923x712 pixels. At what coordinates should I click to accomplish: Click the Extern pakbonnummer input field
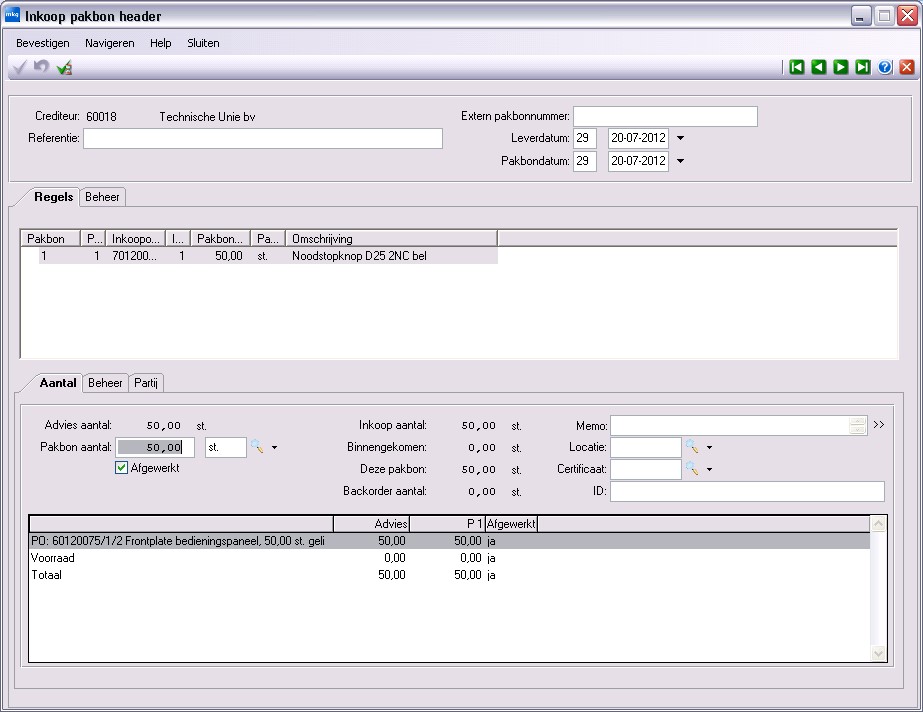(665, 116)
